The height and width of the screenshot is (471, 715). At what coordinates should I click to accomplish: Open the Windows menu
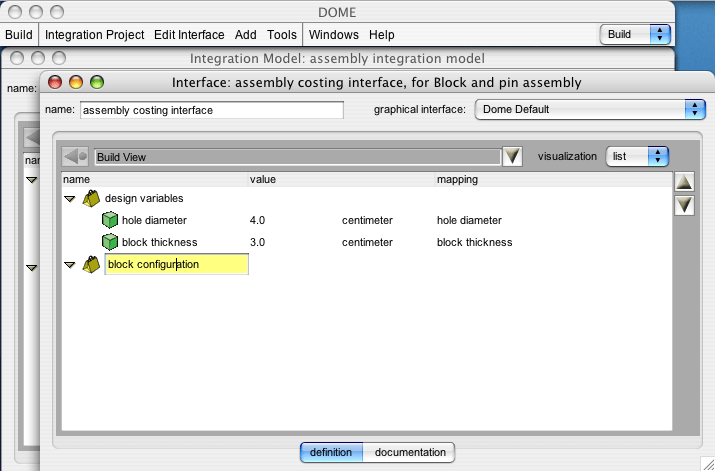tap(334, 35)
